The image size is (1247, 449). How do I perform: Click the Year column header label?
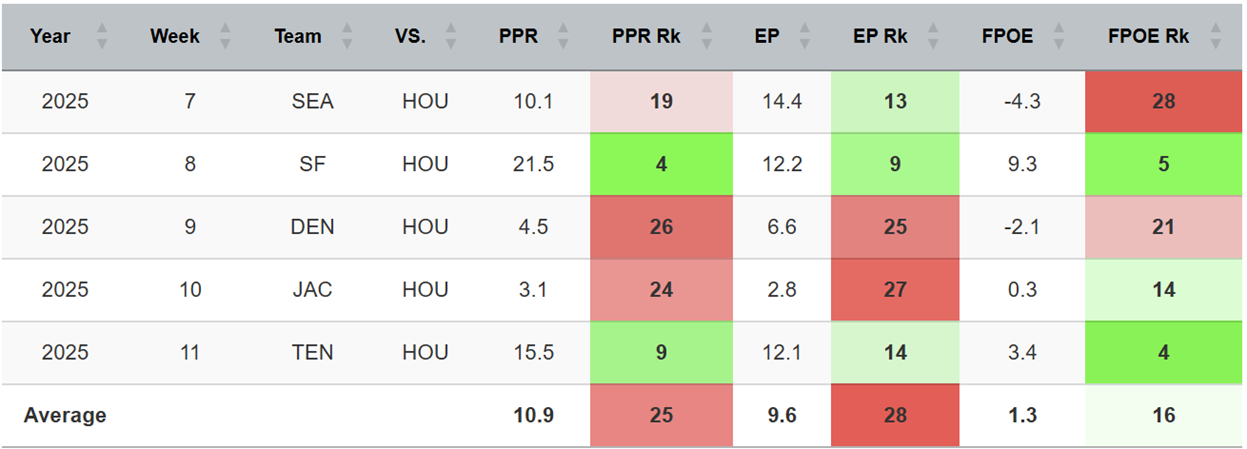[50, 37]
